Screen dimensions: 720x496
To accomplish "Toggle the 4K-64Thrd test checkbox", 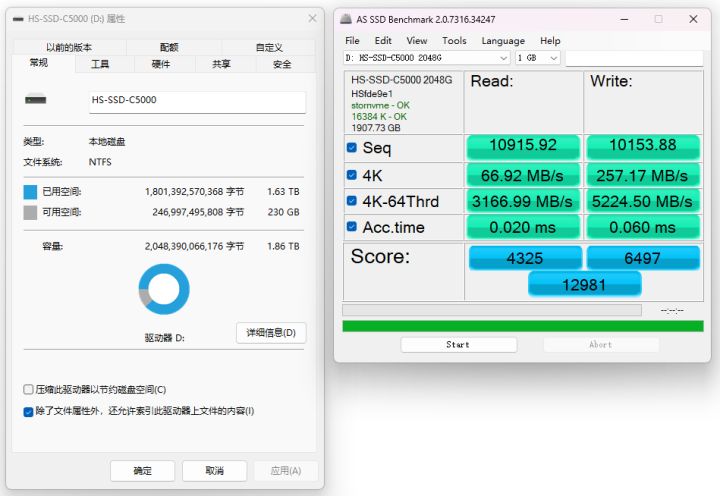I will point(352,201).
